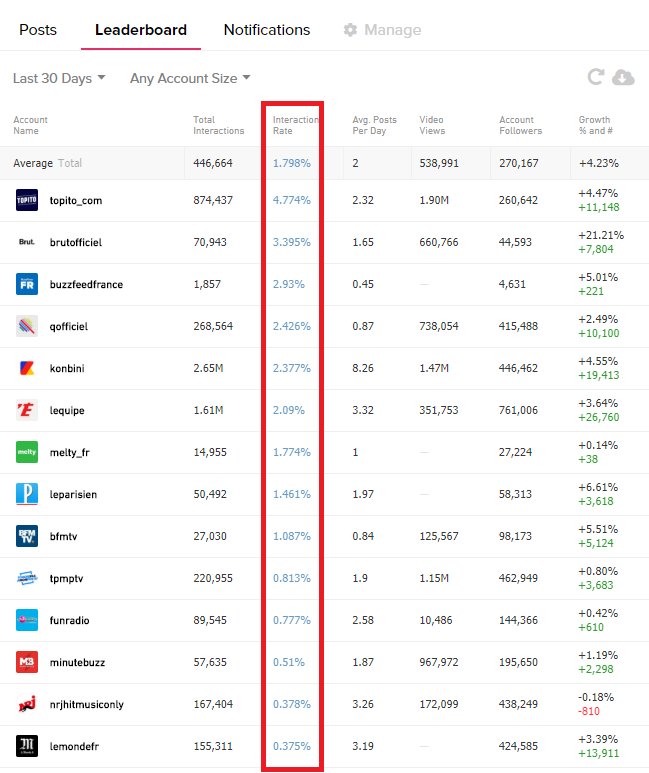Sort by Avg. Posts Per Day column

[x=374, y=125]
